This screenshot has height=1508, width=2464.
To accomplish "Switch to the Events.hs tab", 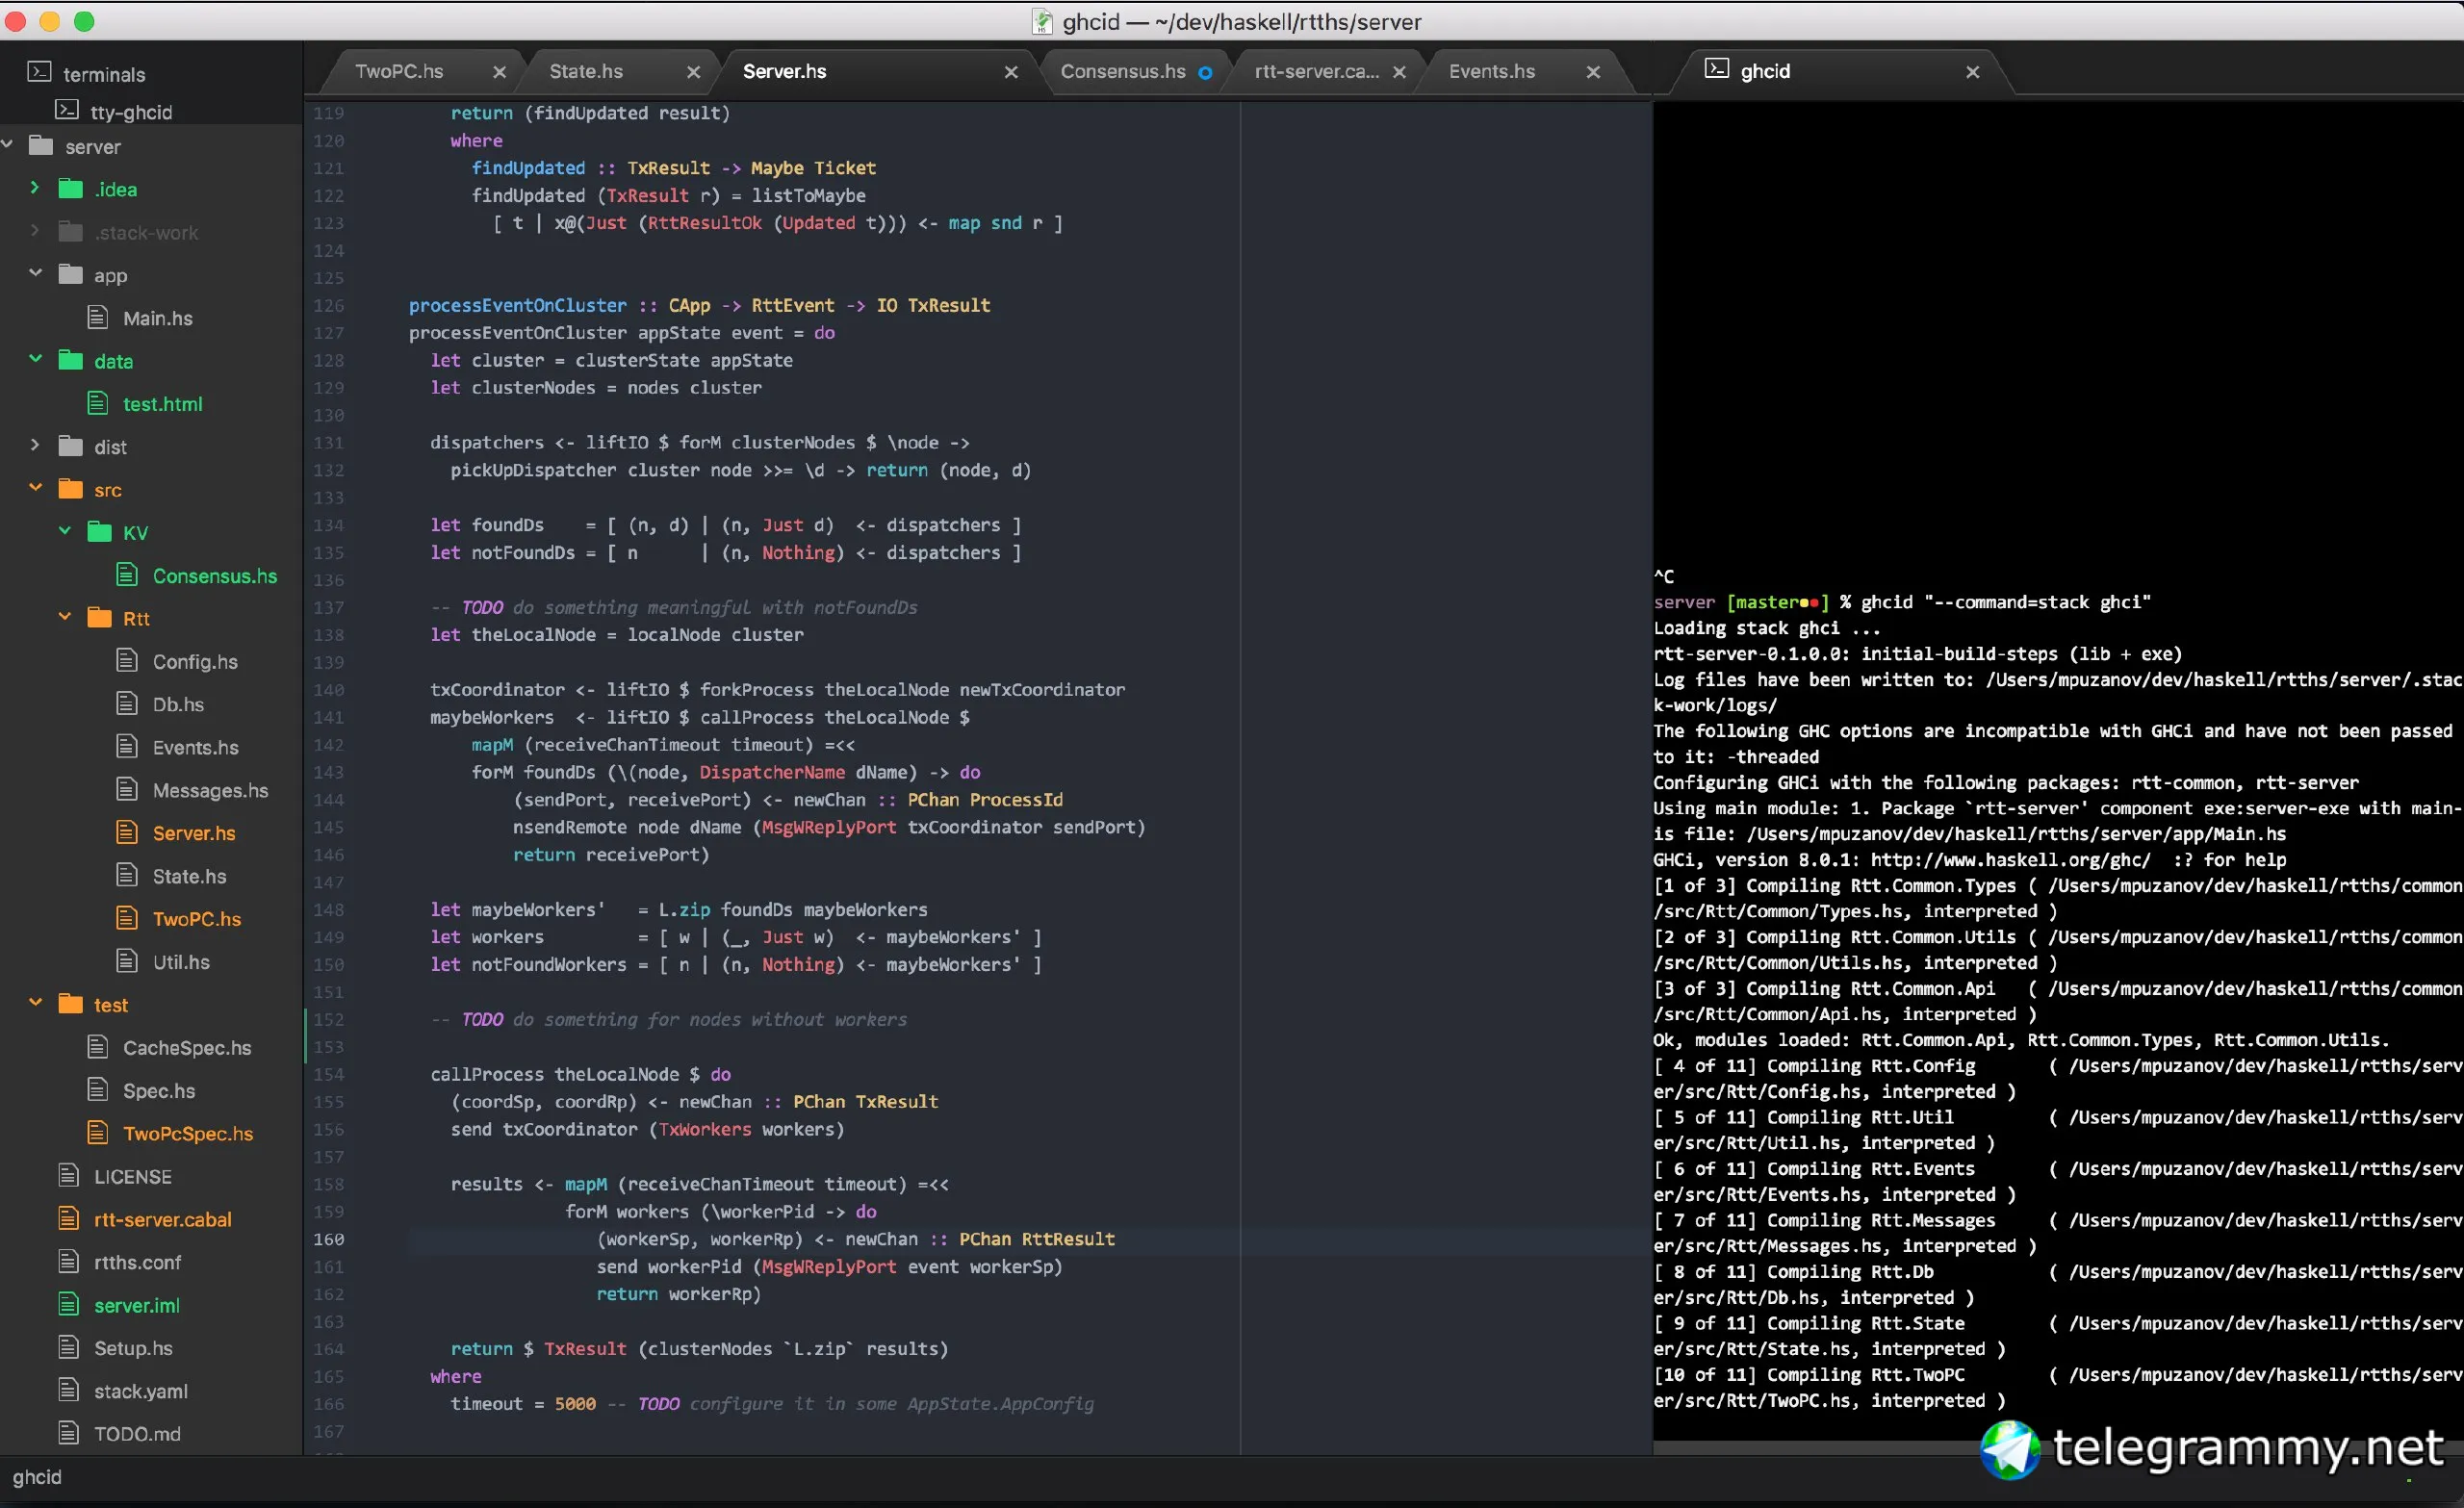I will pos(1491,71).
